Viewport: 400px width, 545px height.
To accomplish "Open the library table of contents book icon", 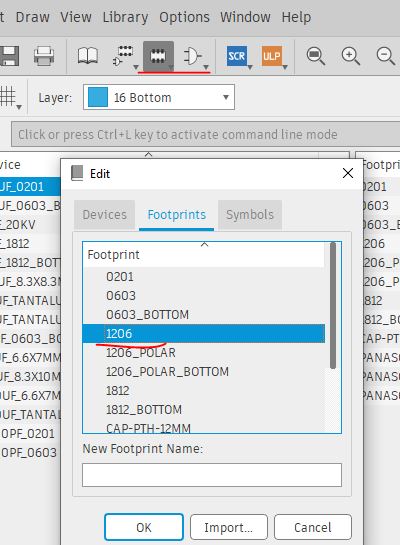I will [88, 56].
